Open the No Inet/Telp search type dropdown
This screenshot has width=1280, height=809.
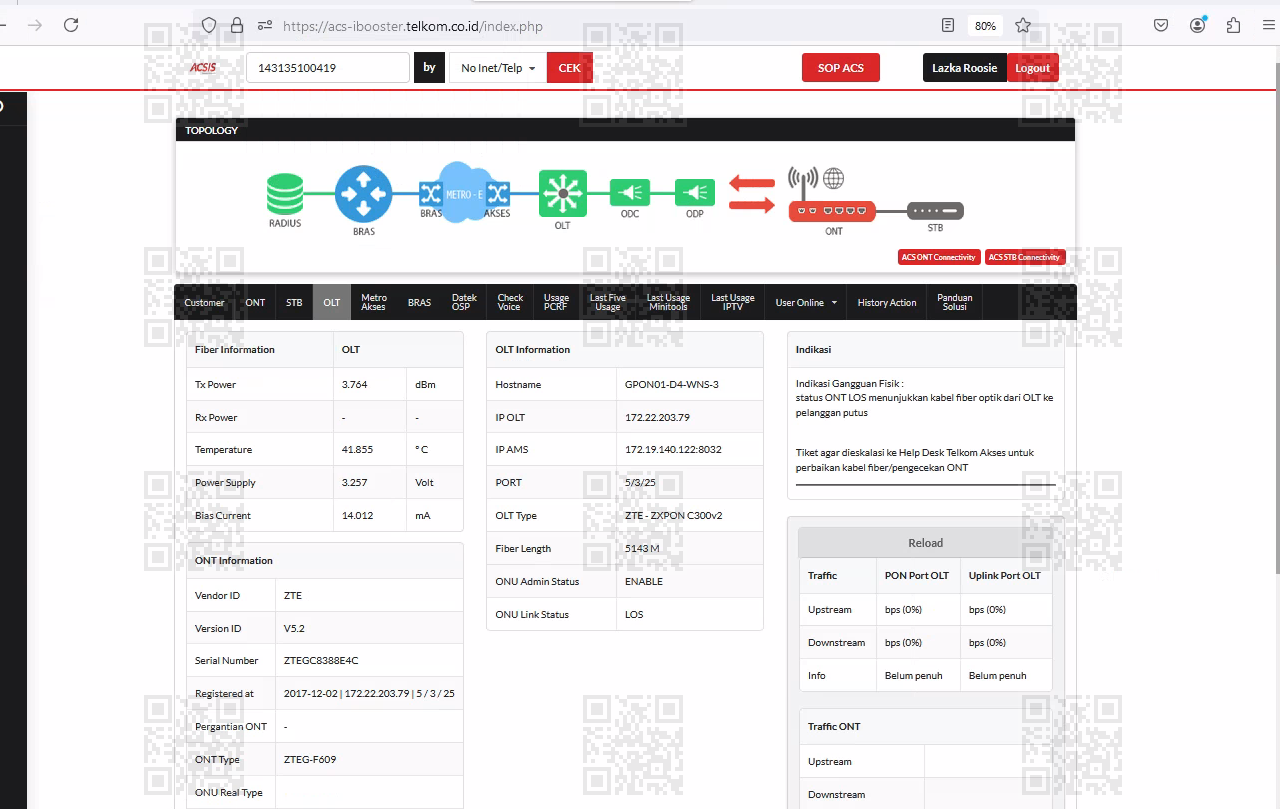coord(498,68)
